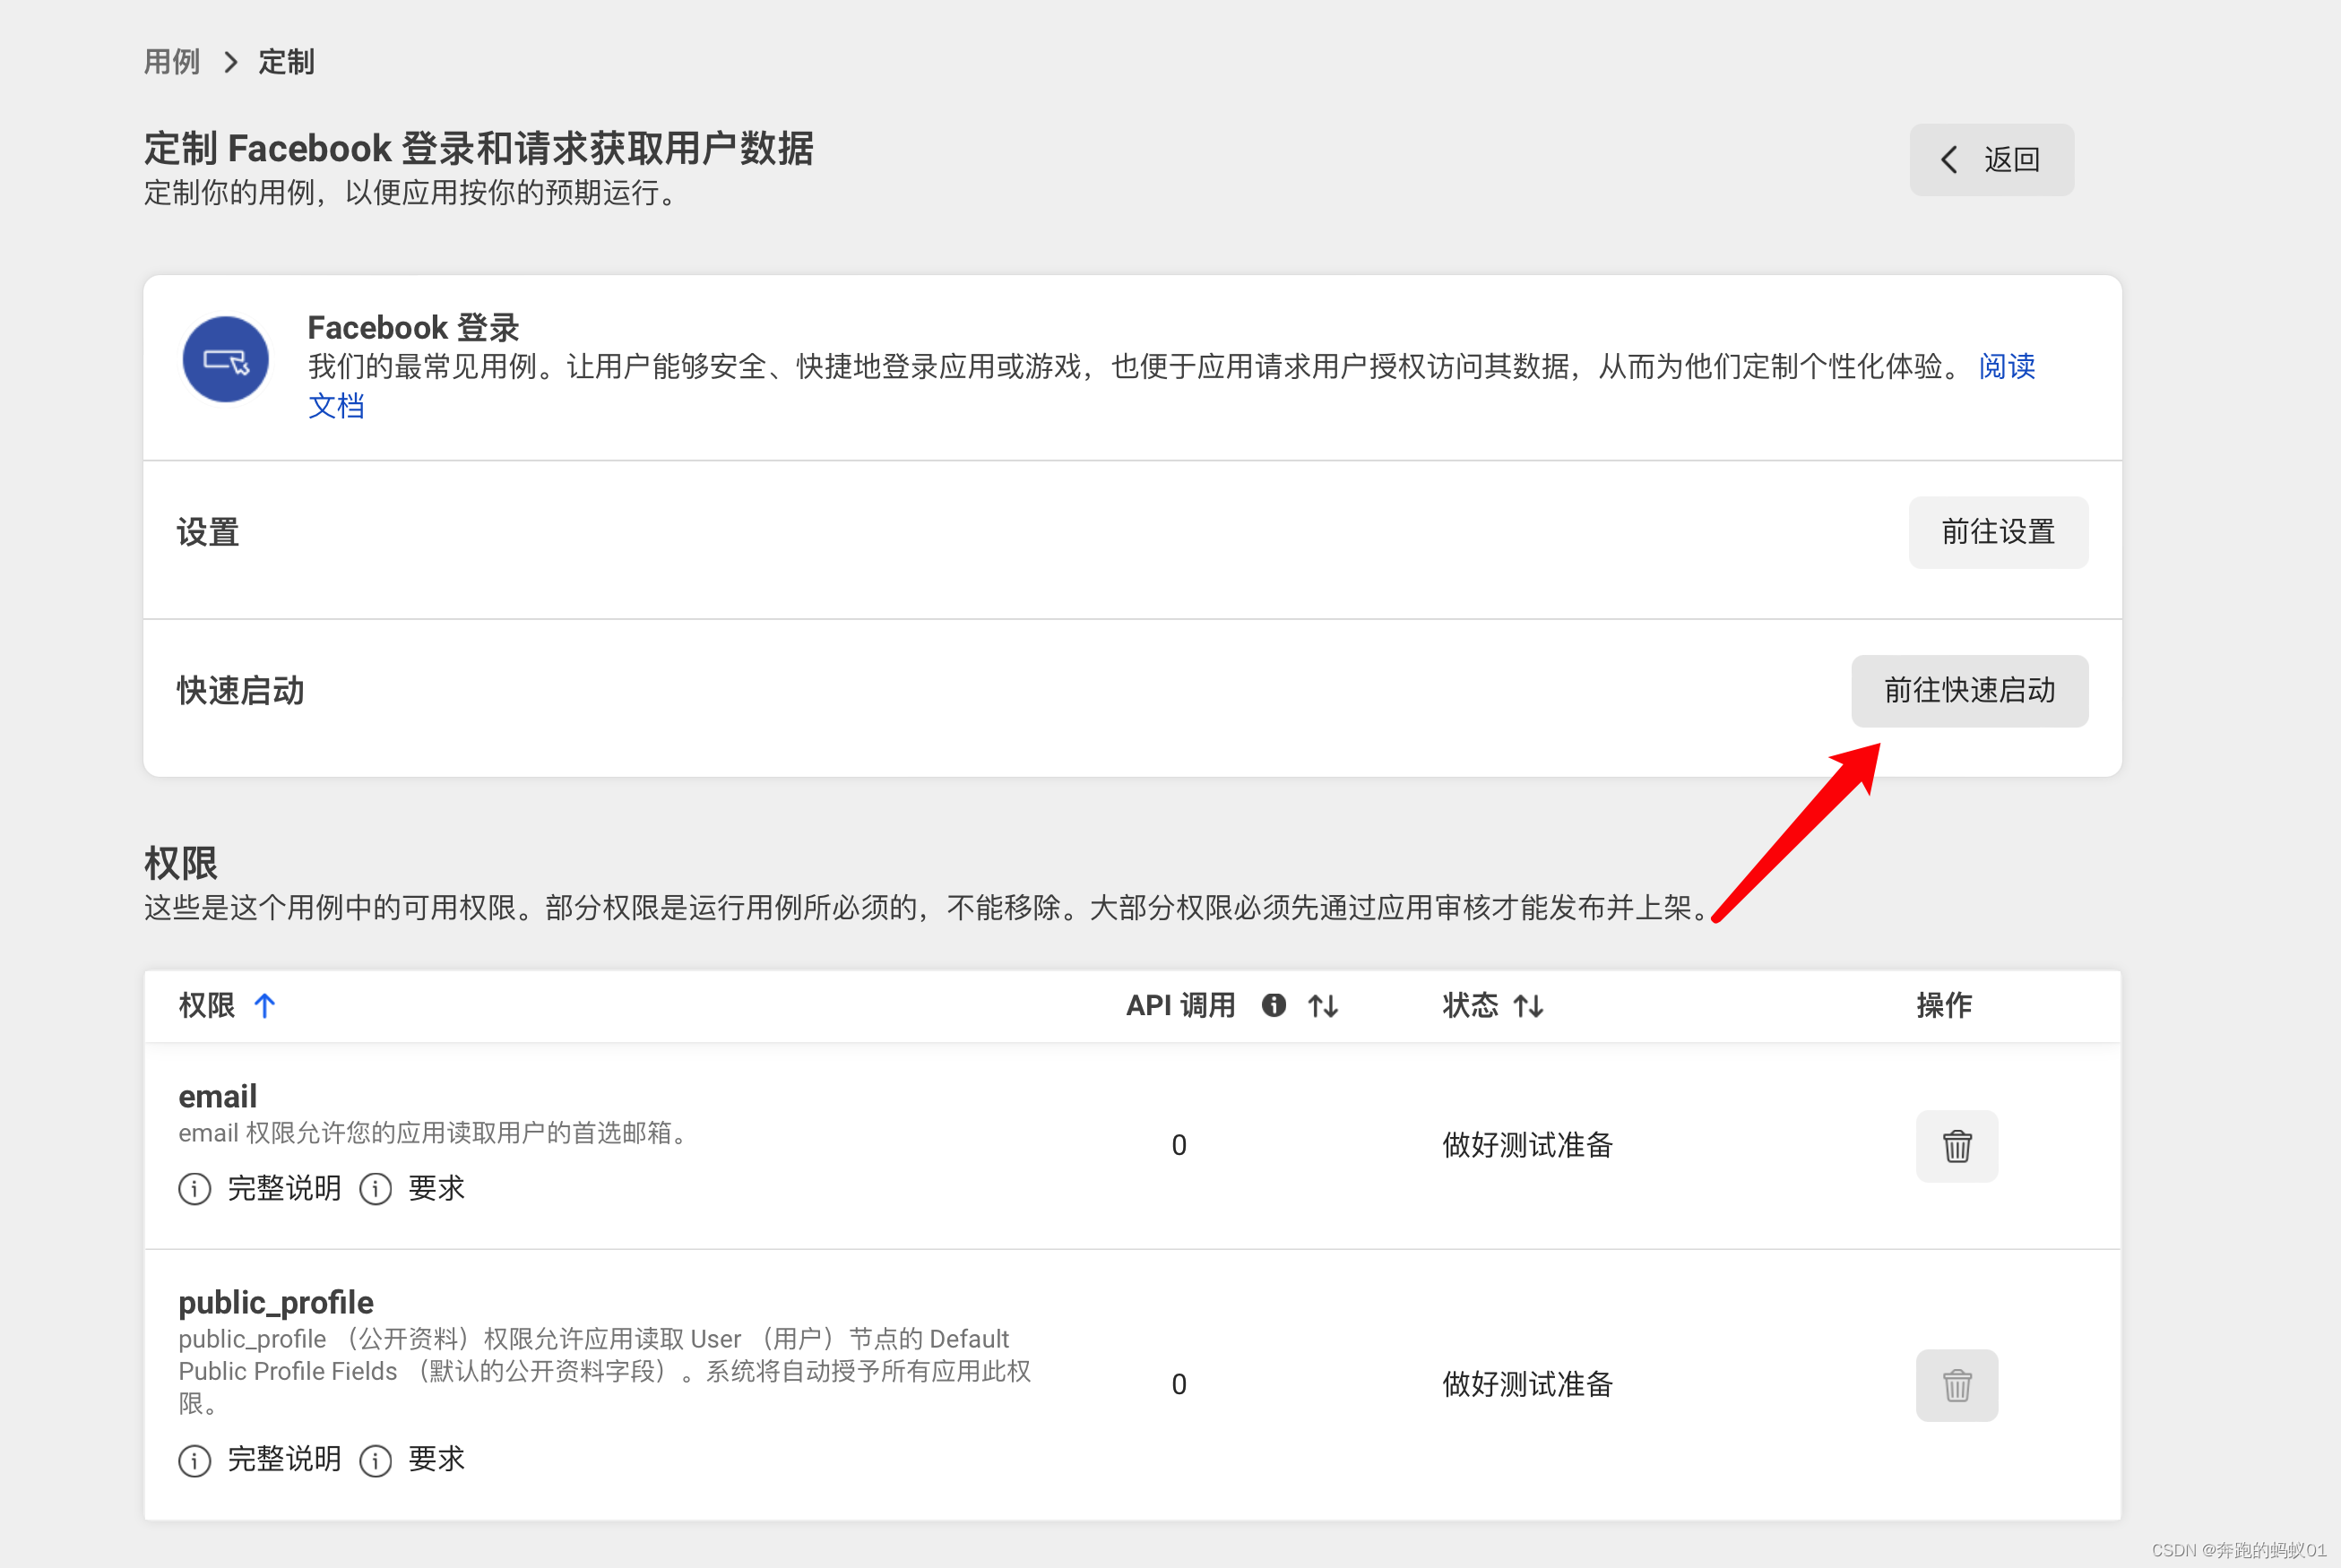Click the 设置 row label

click(208, 532)
